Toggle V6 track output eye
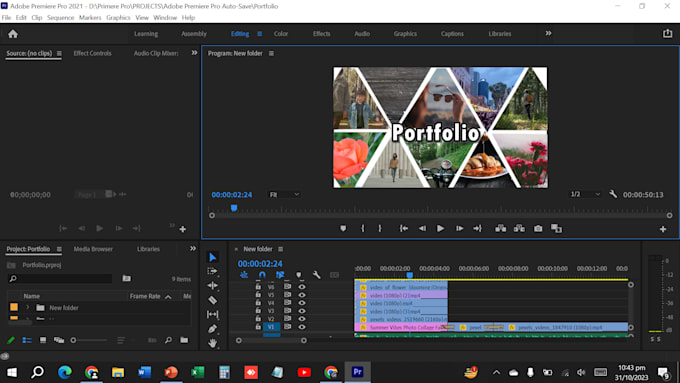 click(x=302, y=287)
